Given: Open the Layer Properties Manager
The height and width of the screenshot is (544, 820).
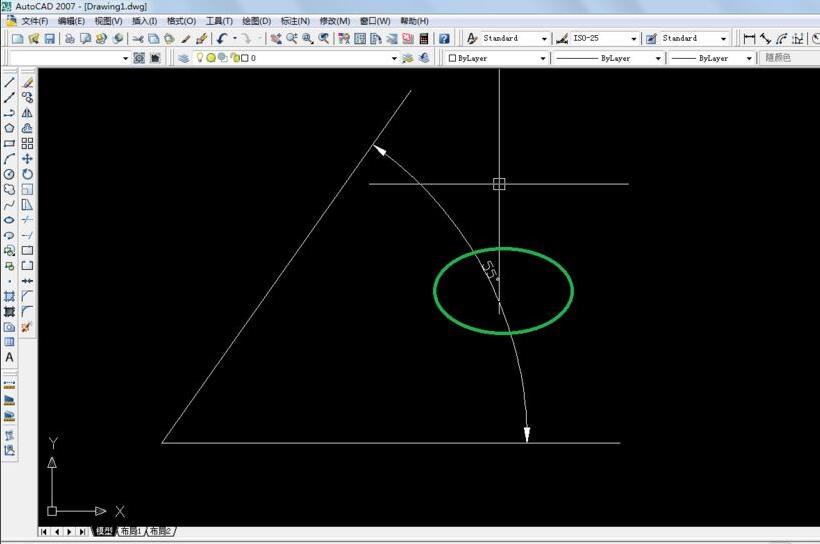Looking at the screenshot, I should (x=184, y=58).
